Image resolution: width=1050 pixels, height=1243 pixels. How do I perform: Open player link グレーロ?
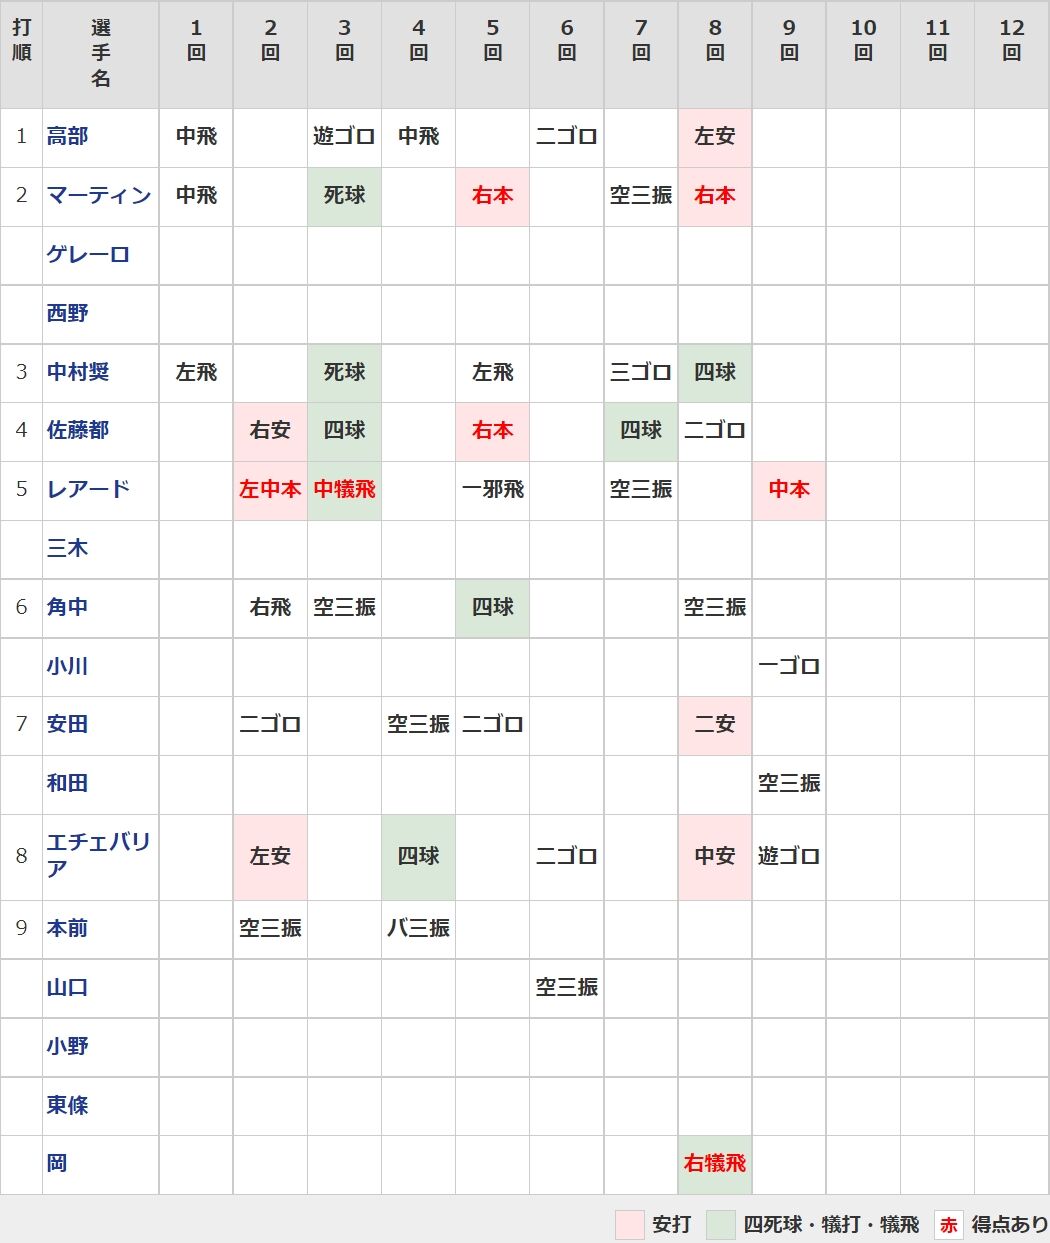click(88, 254)
